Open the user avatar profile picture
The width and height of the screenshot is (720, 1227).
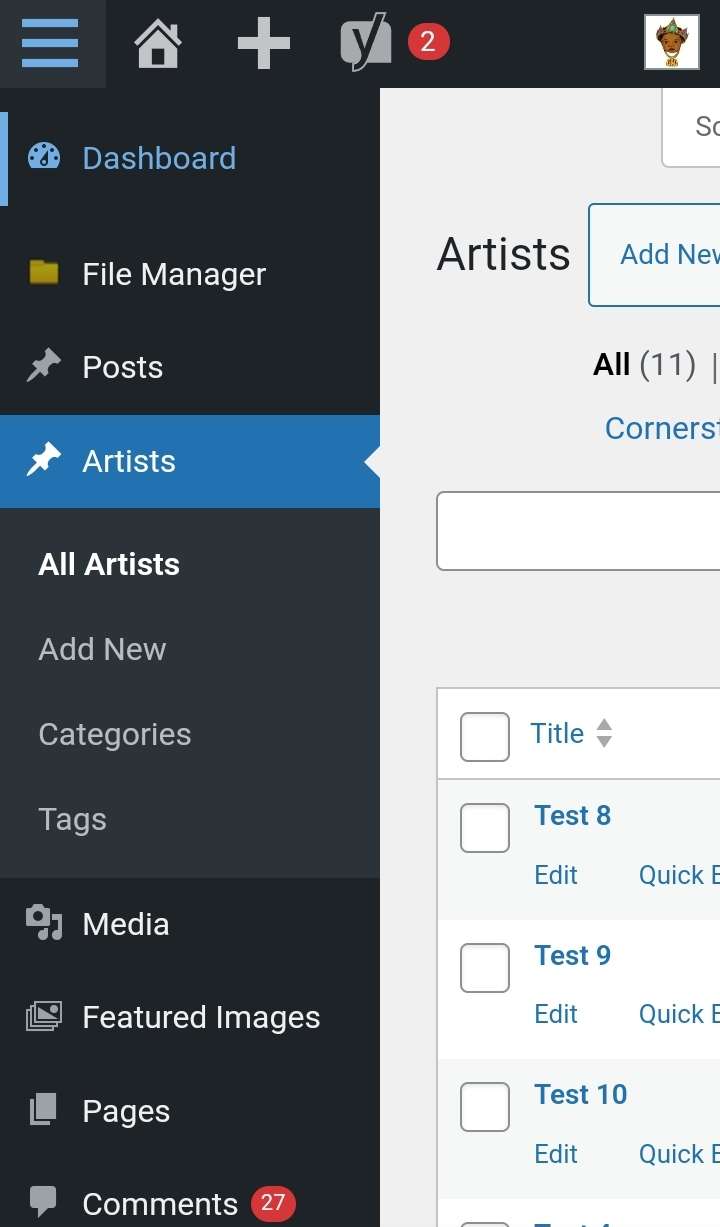(671, 42)
